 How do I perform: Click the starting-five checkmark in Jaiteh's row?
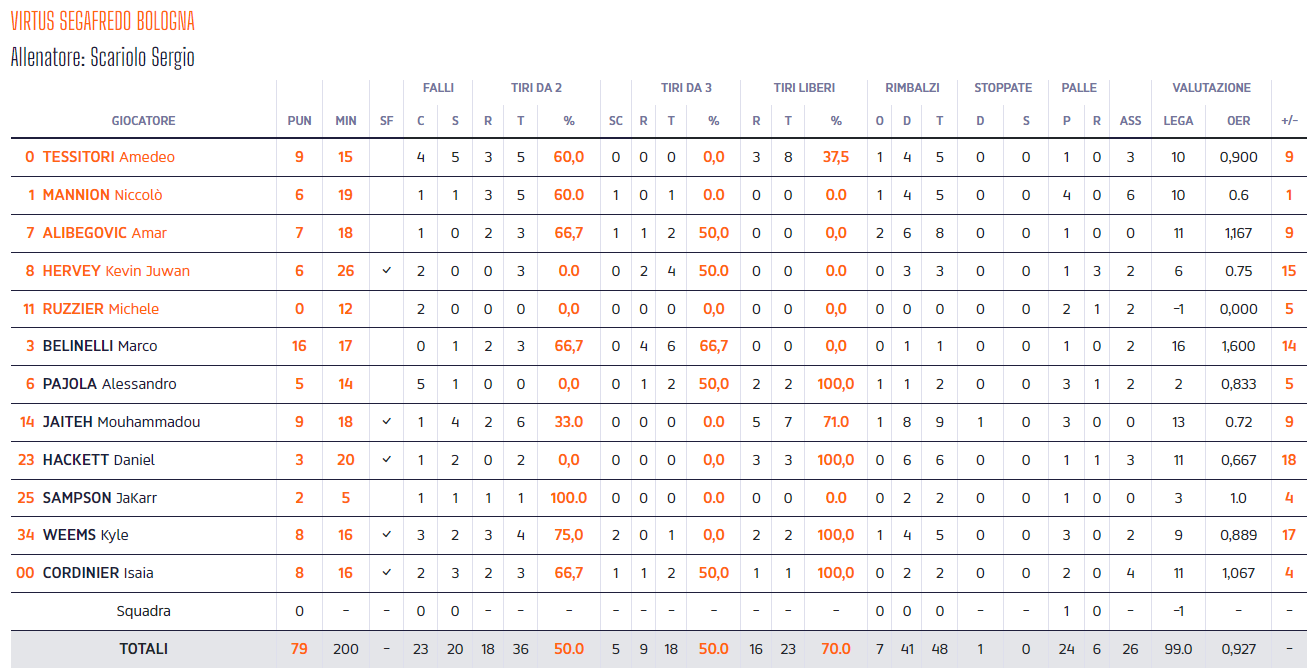386,422
